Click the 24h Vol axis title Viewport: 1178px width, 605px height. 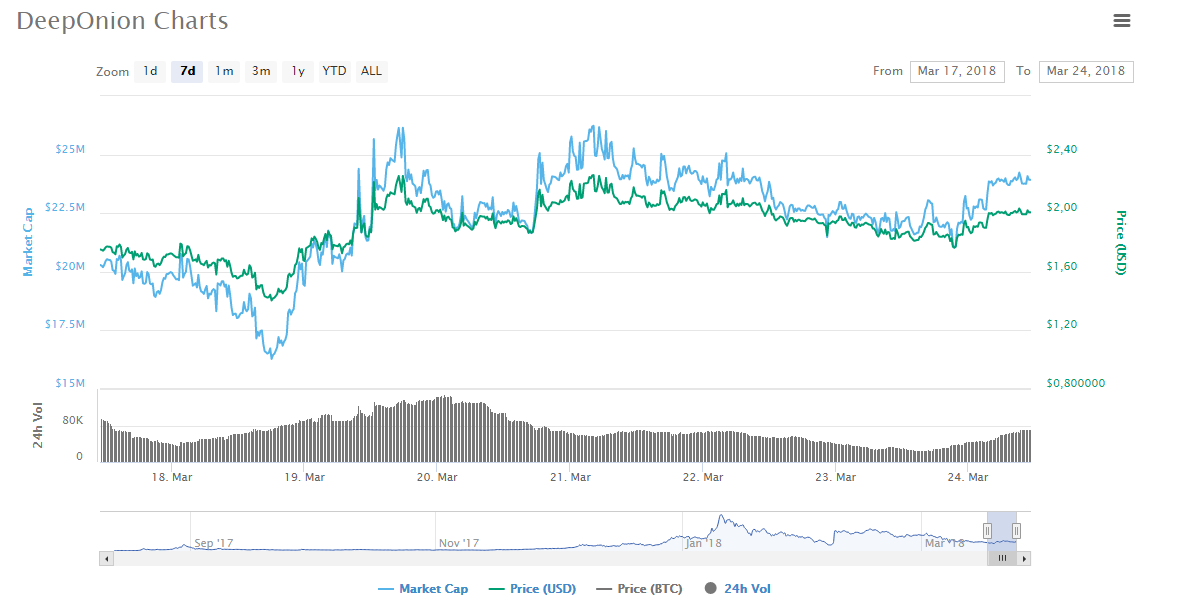[38, 425]
